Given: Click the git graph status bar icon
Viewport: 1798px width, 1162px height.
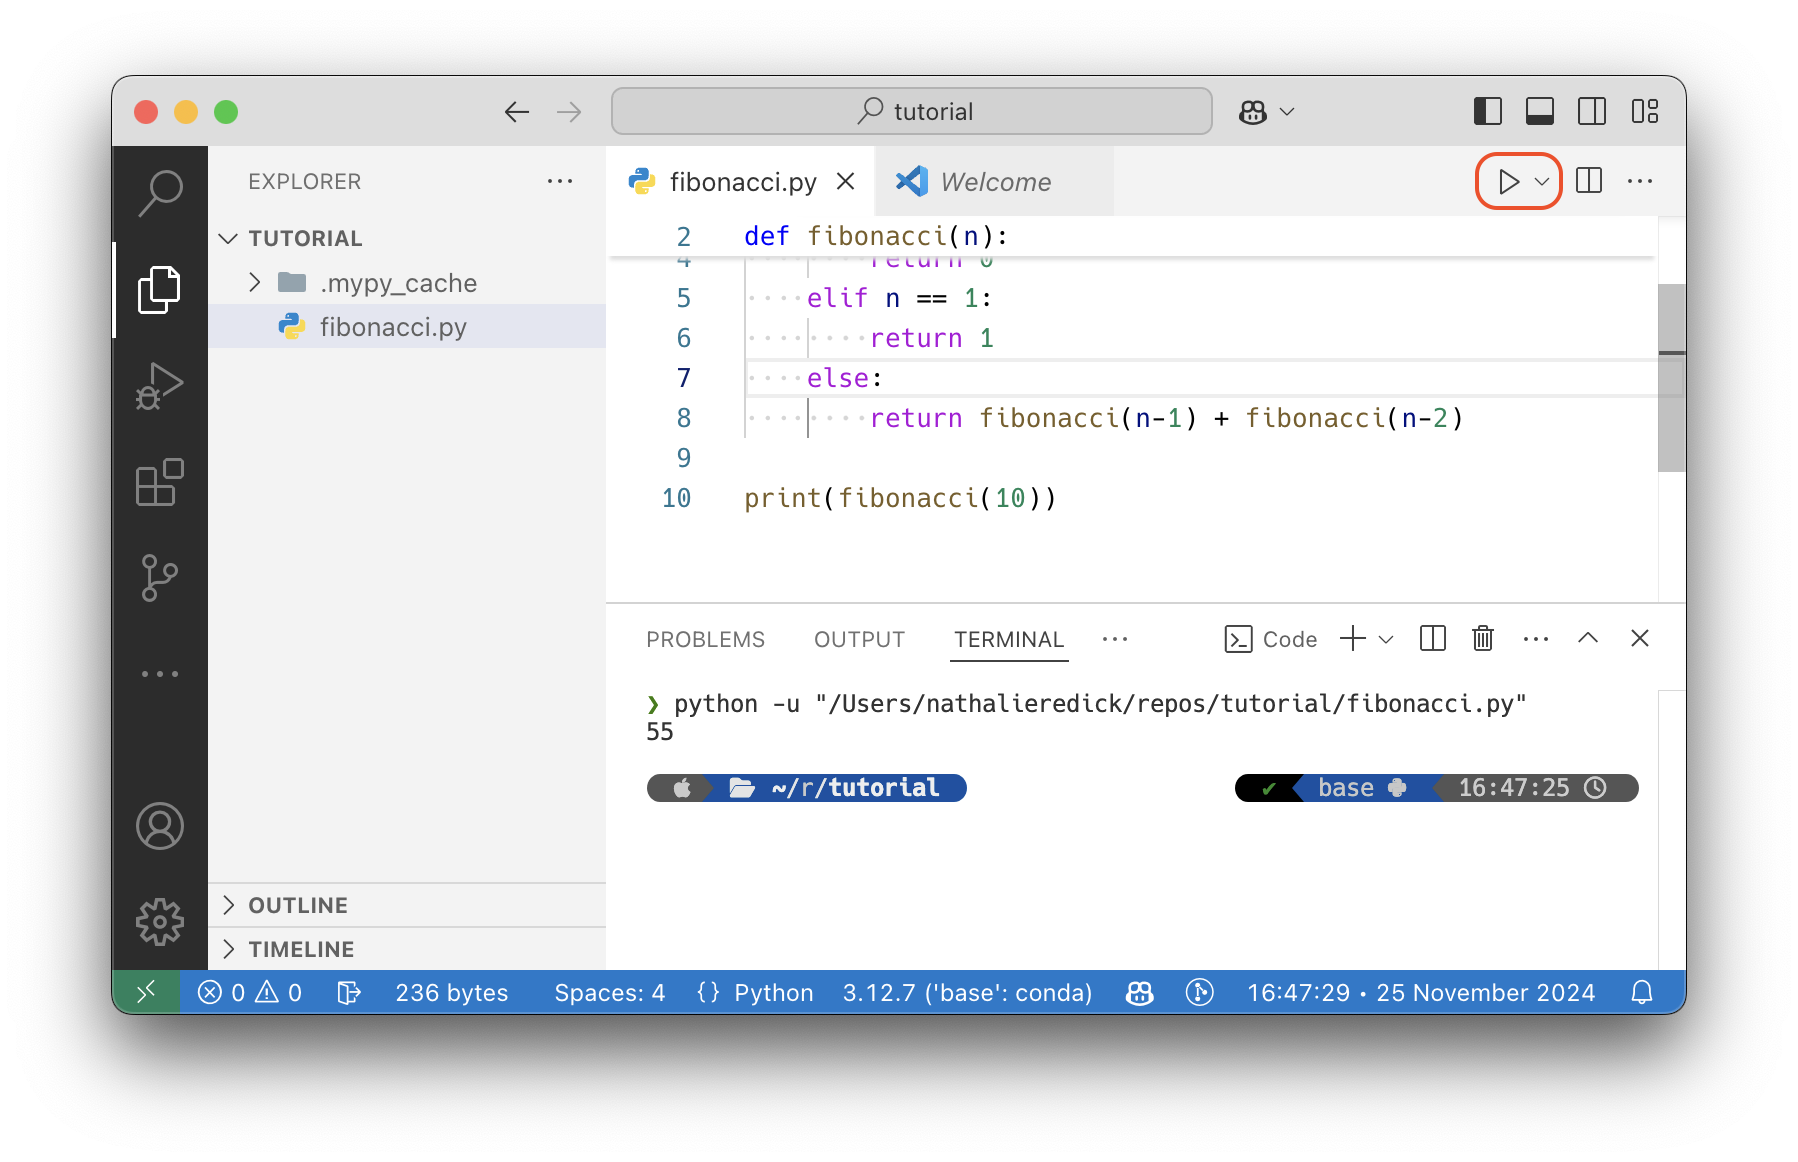Looking at the screenshot, I should pos(1200,992).
